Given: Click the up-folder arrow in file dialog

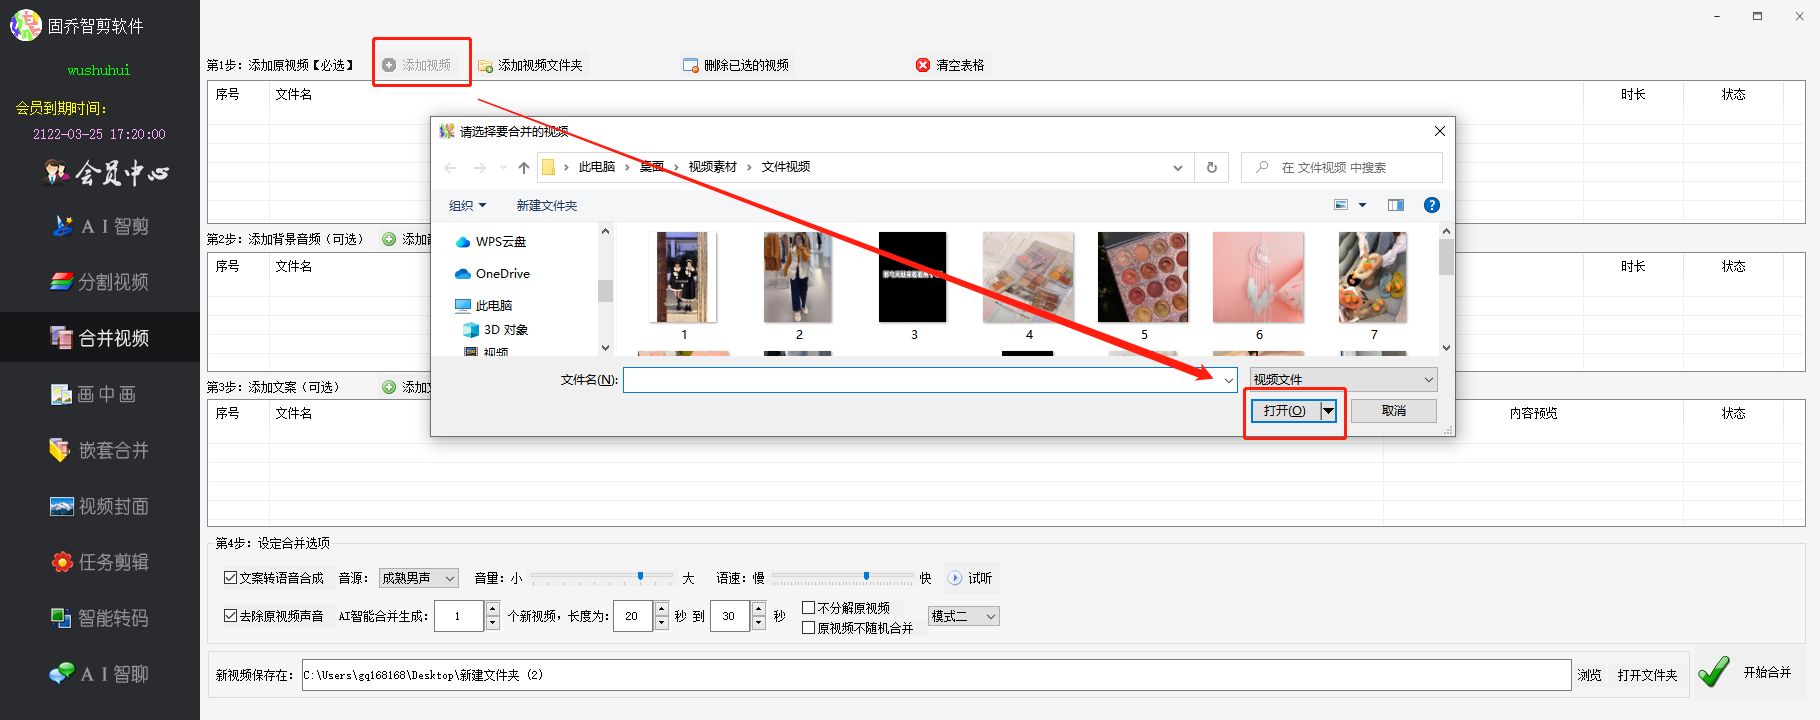Looking at the screenshot, I should tap(523, 168).
